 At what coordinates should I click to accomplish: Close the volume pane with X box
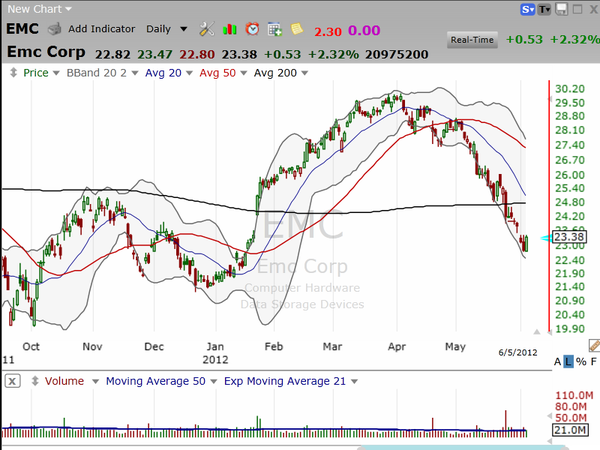point(11,381)
